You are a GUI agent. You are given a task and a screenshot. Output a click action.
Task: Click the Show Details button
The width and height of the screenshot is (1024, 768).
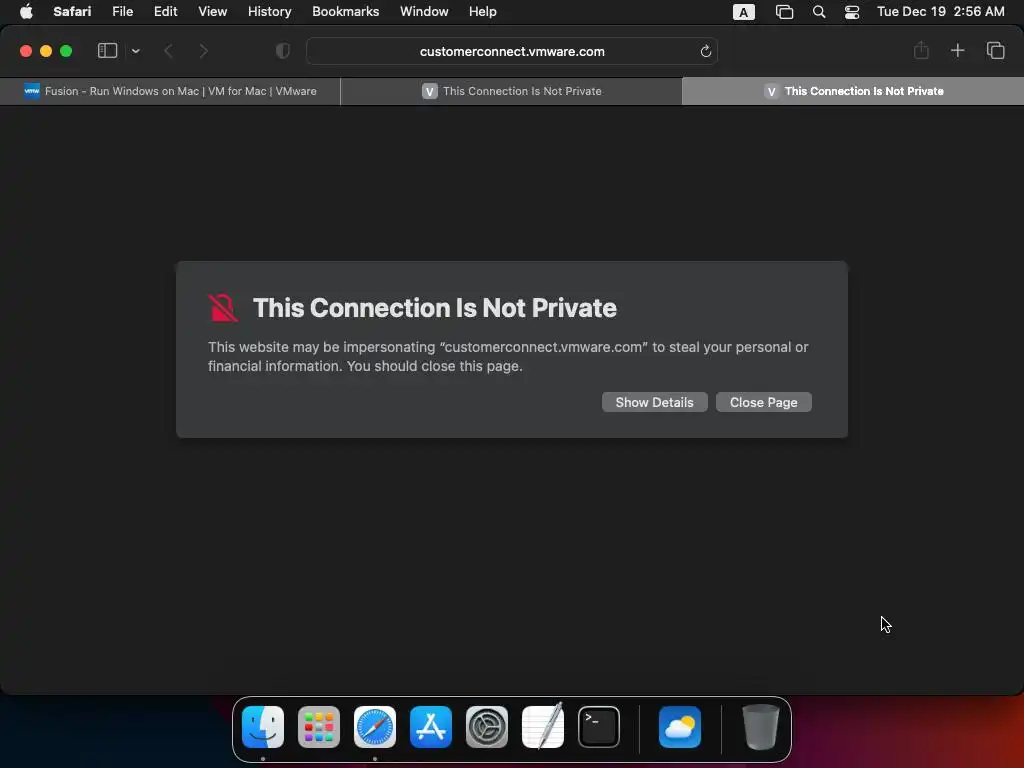tap(654, 402)
